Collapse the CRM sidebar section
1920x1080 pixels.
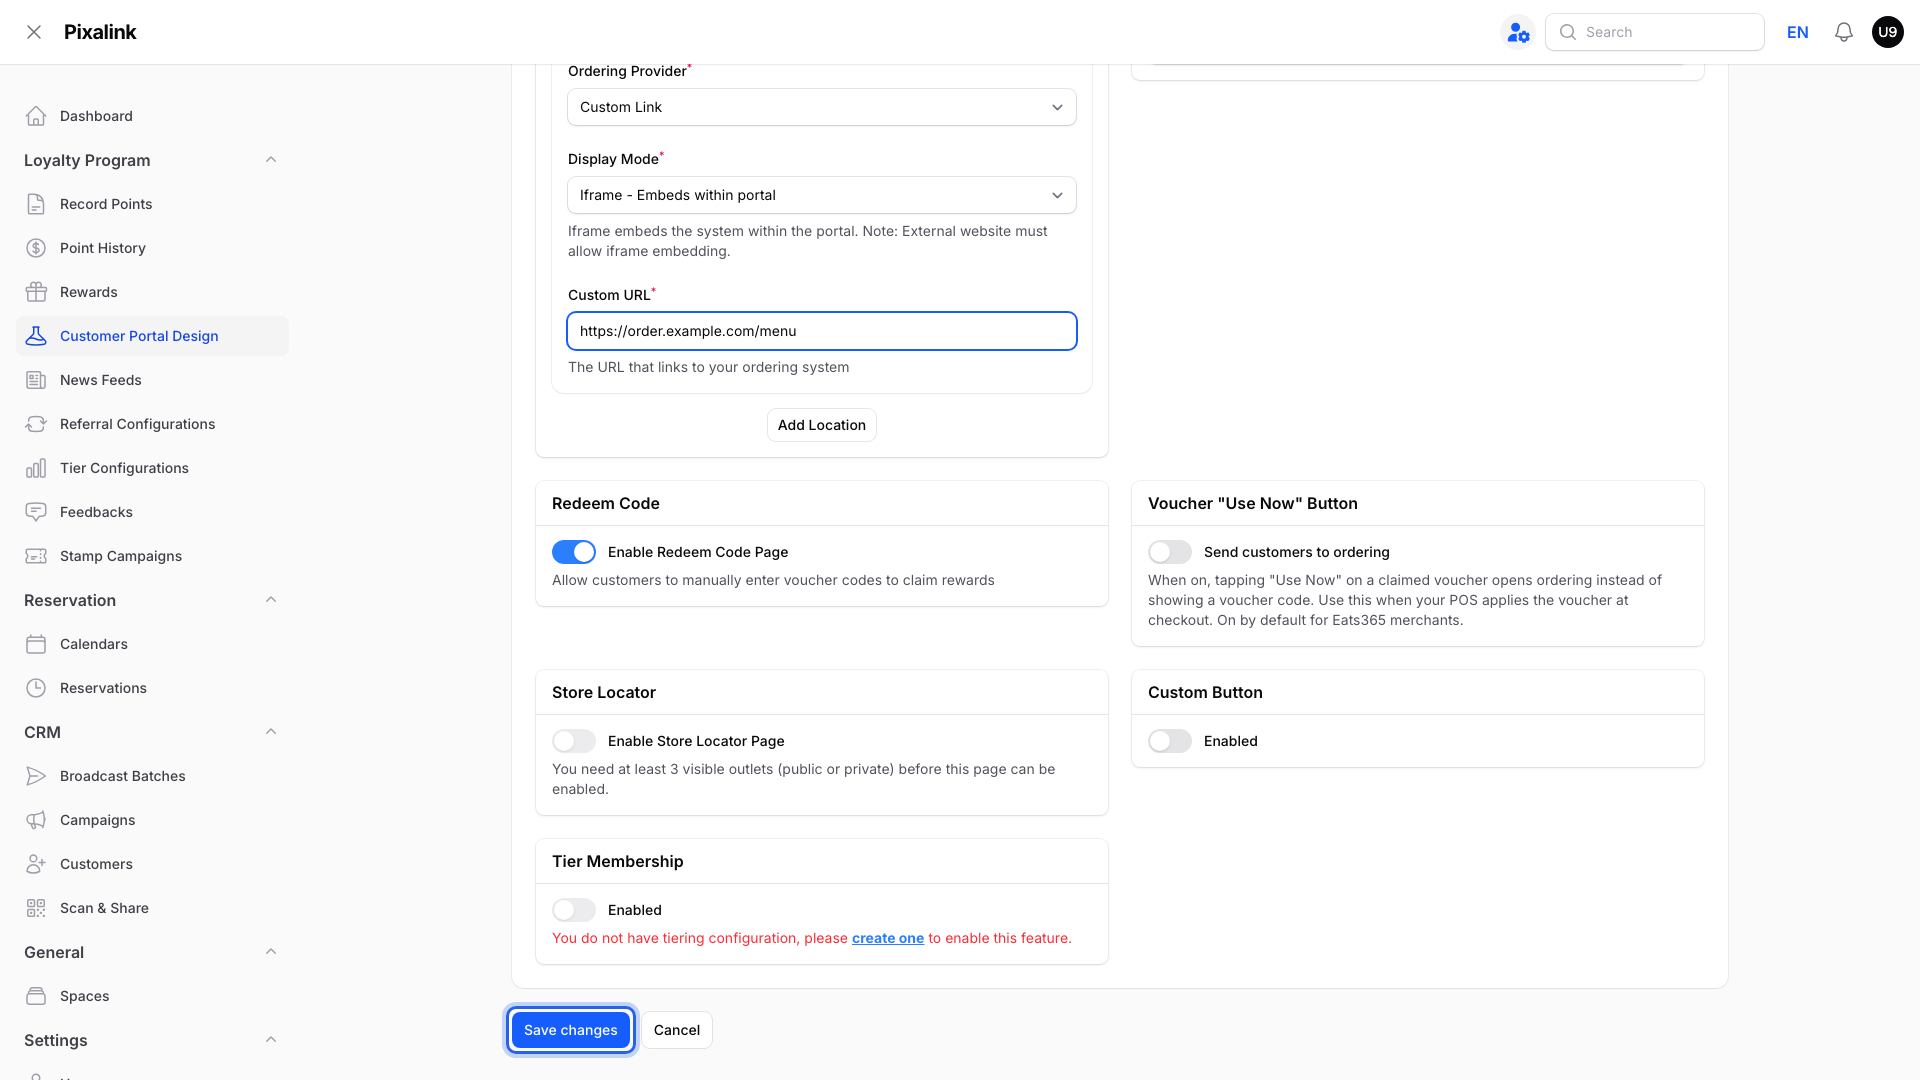[271, 732]
